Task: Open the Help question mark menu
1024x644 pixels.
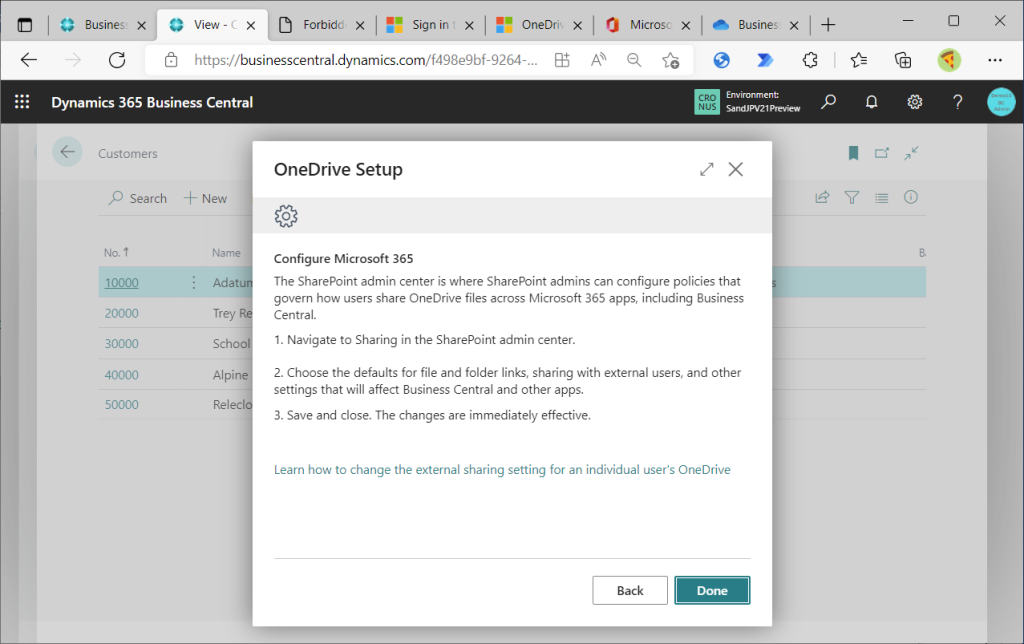Action: 957,102
